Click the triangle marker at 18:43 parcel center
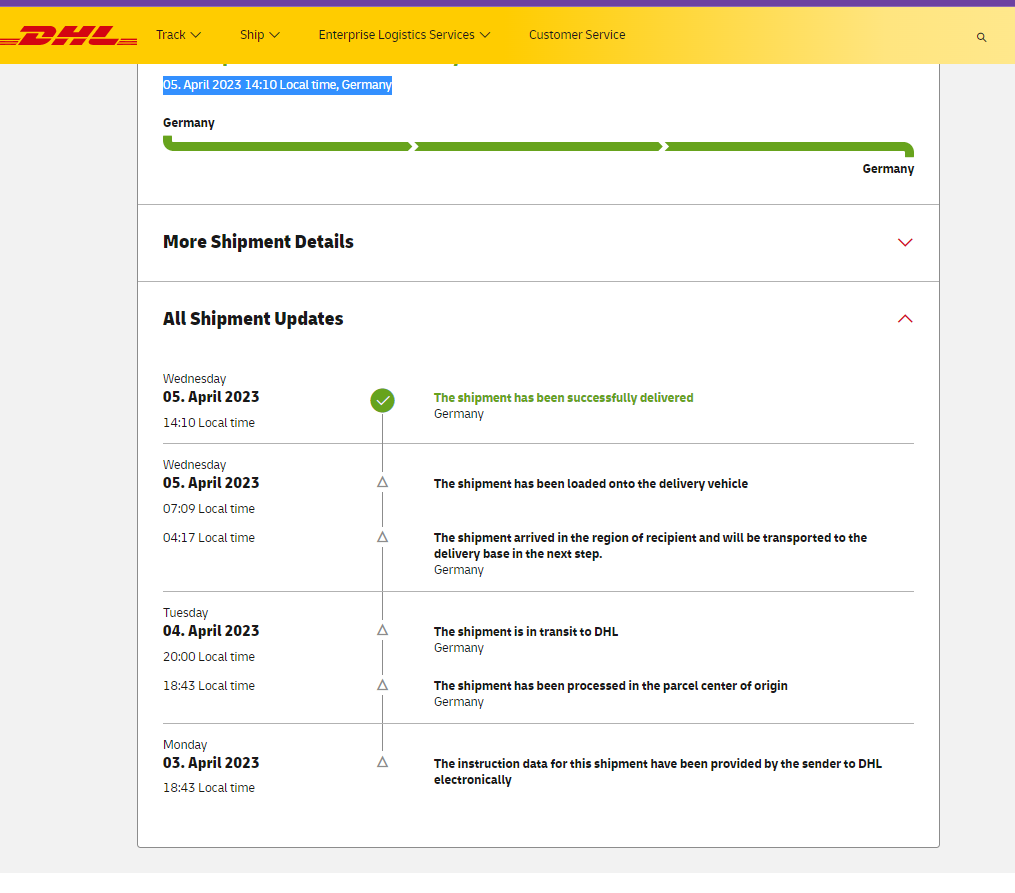The width and height of the screenshot is (1015, 893). pos(382,685)
